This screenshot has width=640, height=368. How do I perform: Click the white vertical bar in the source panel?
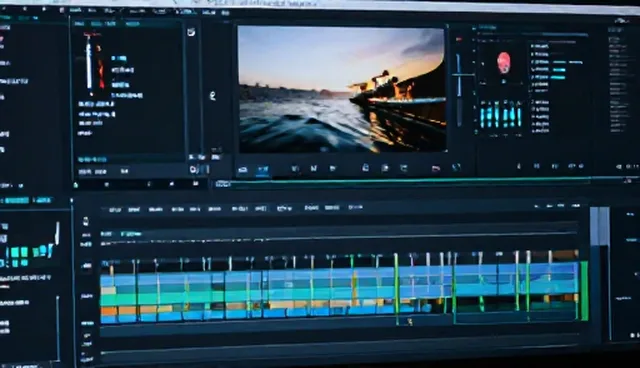coord(89,65)
